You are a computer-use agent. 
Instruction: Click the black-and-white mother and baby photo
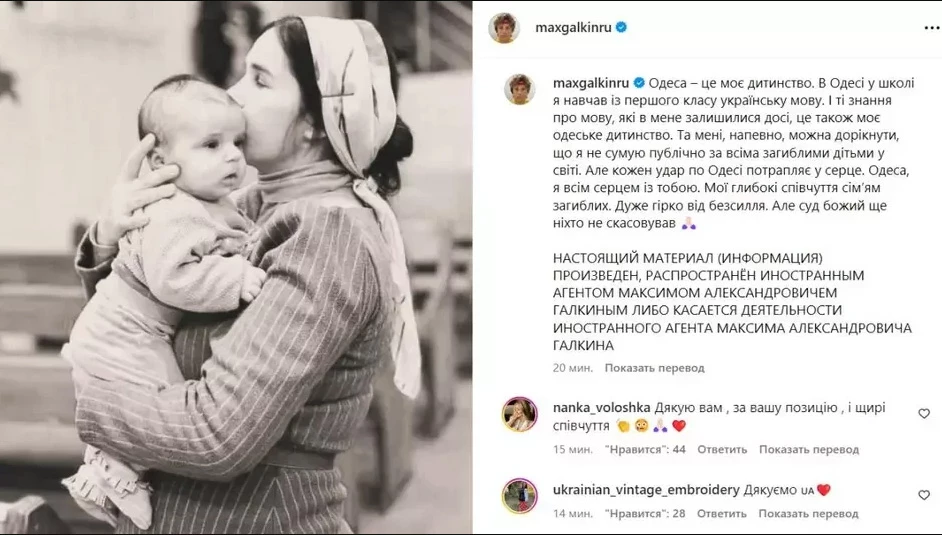[x=236, y=267]
